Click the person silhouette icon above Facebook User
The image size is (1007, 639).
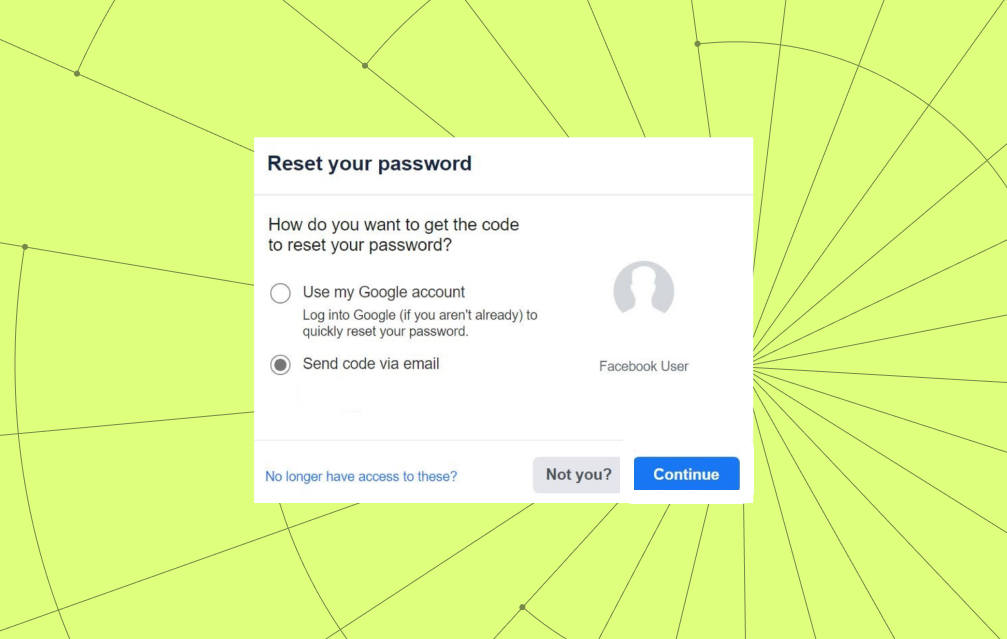(643, 290)
